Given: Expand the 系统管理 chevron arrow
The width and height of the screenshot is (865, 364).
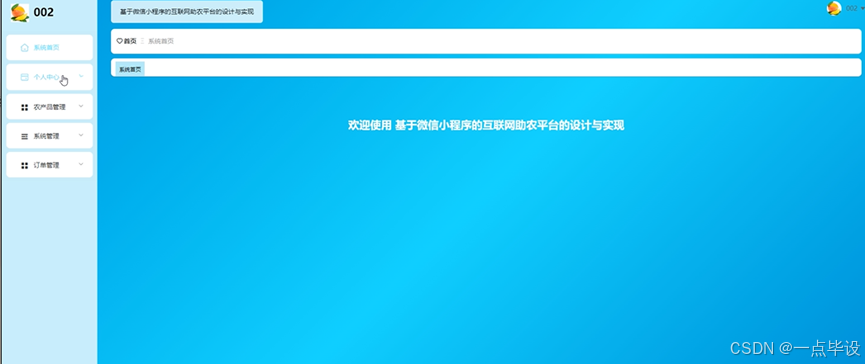Looking at the screenshot, I should tap(81, 135).
